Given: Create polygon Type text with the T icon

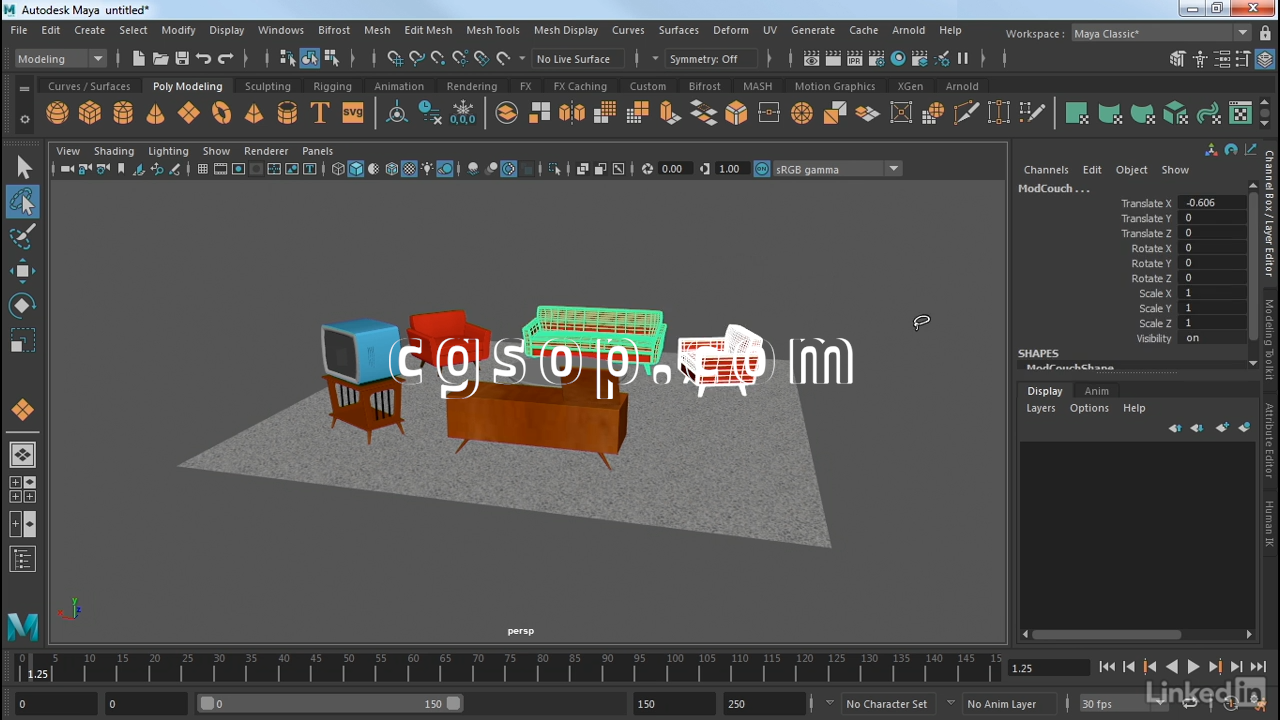Looking at the screenshot, I should tap(320, 113).
